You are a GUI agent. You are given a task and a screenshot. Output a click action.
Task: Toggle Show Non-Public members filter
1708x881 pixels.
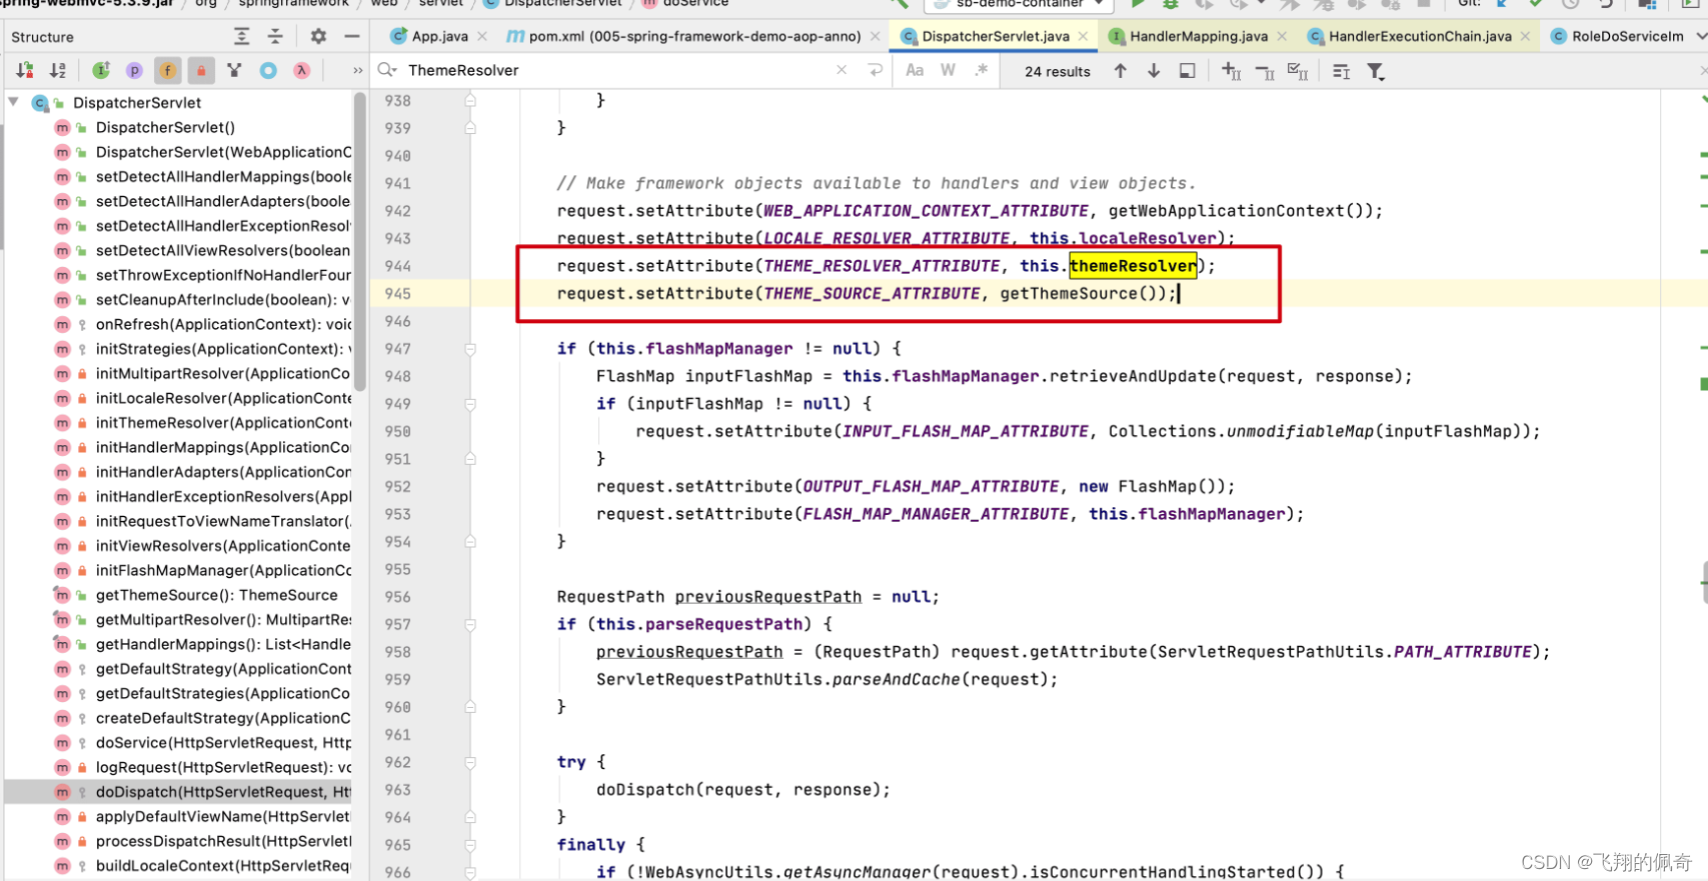201,70
